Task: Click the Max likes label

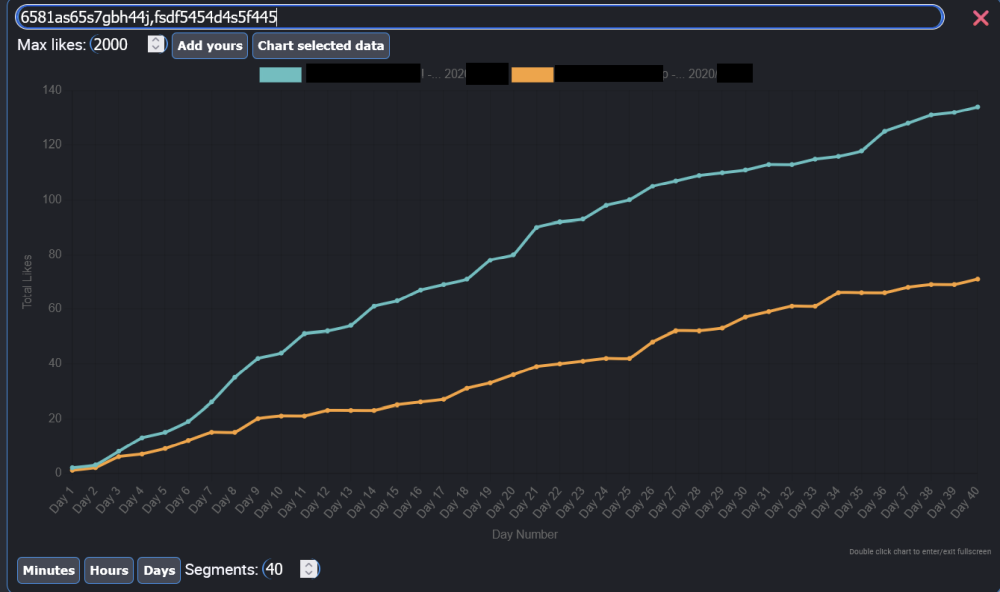Action: click(51, 45)
